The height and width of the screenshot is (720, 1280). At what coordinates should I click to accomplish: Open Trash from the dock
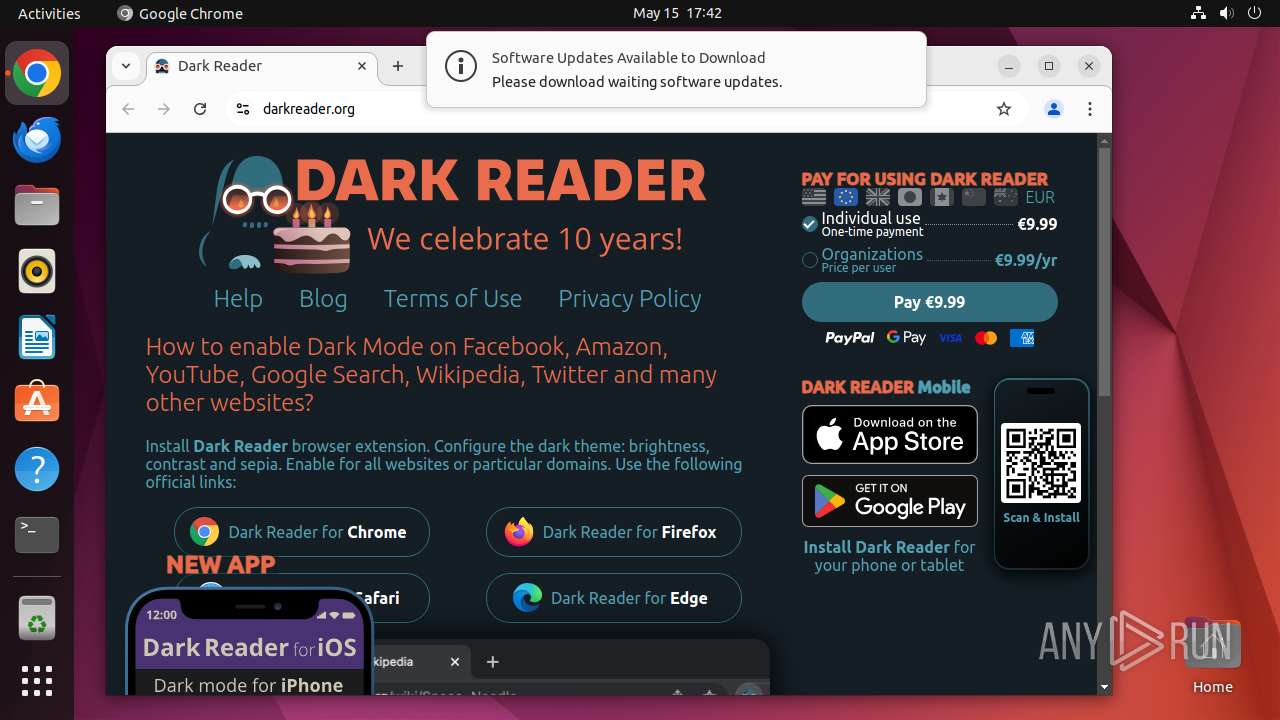37,617
